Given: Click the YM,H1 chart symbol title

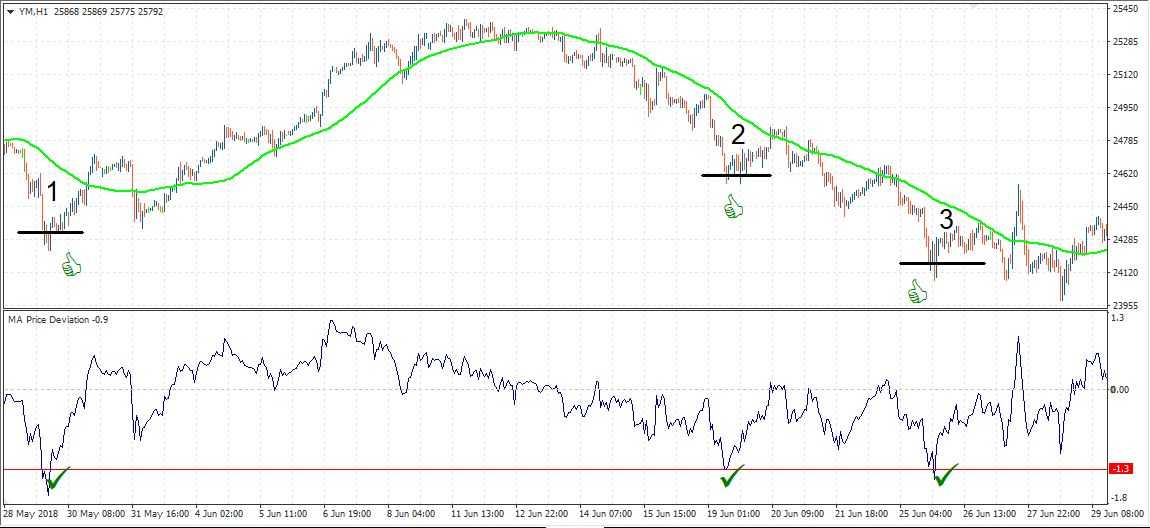Looking at the screenshot, I should 35,11.
